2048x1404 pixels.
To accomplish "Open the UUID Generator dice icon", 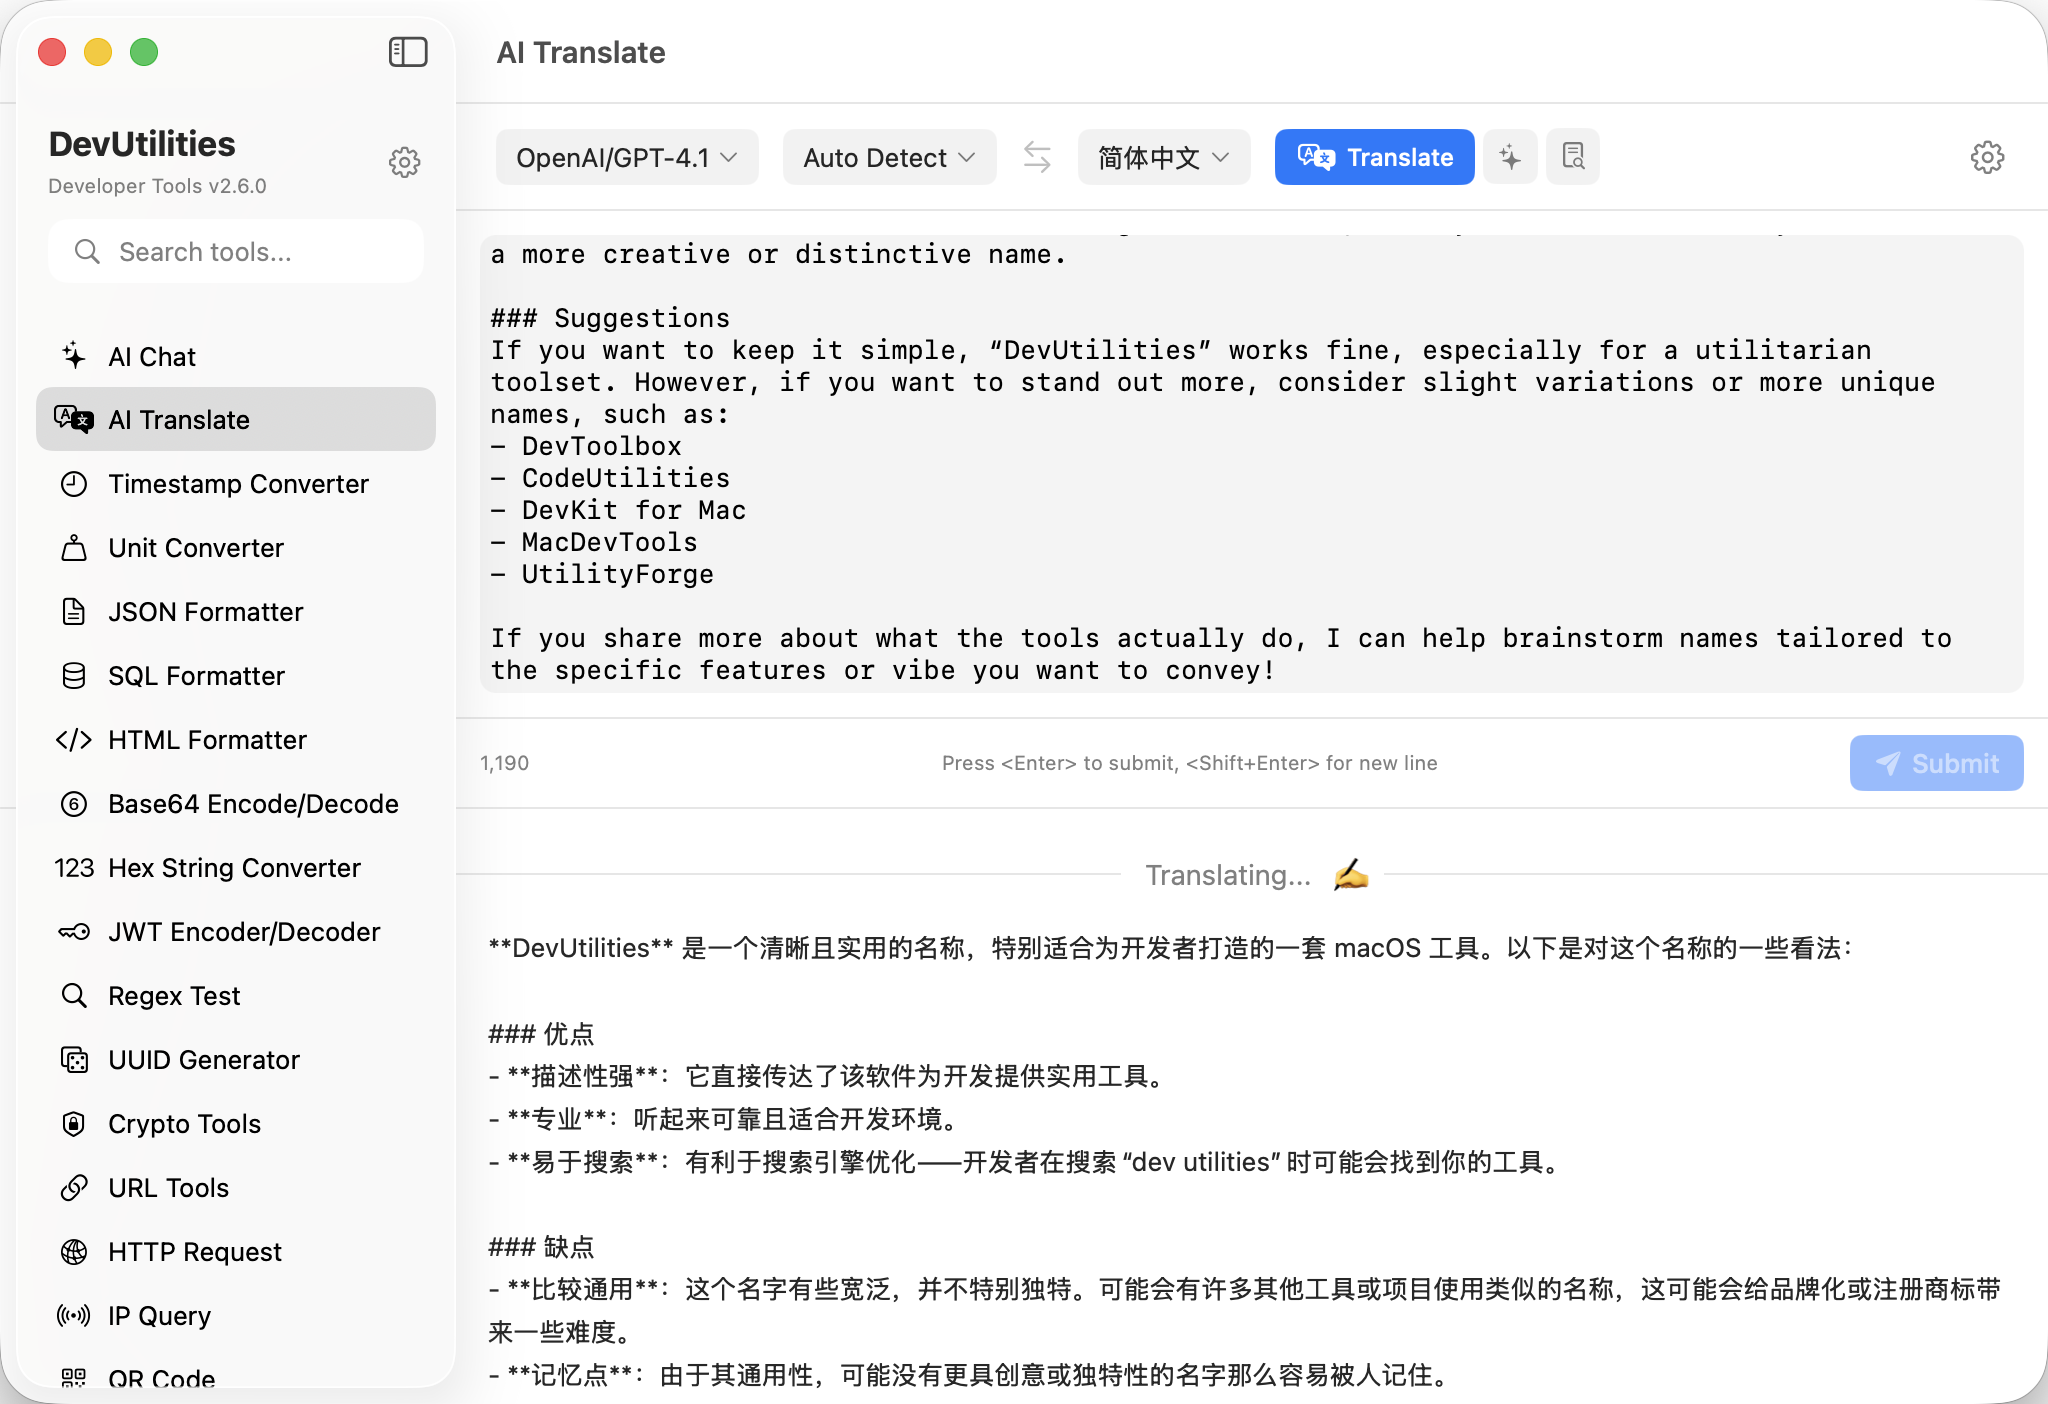I will (x=74, y=1060).
